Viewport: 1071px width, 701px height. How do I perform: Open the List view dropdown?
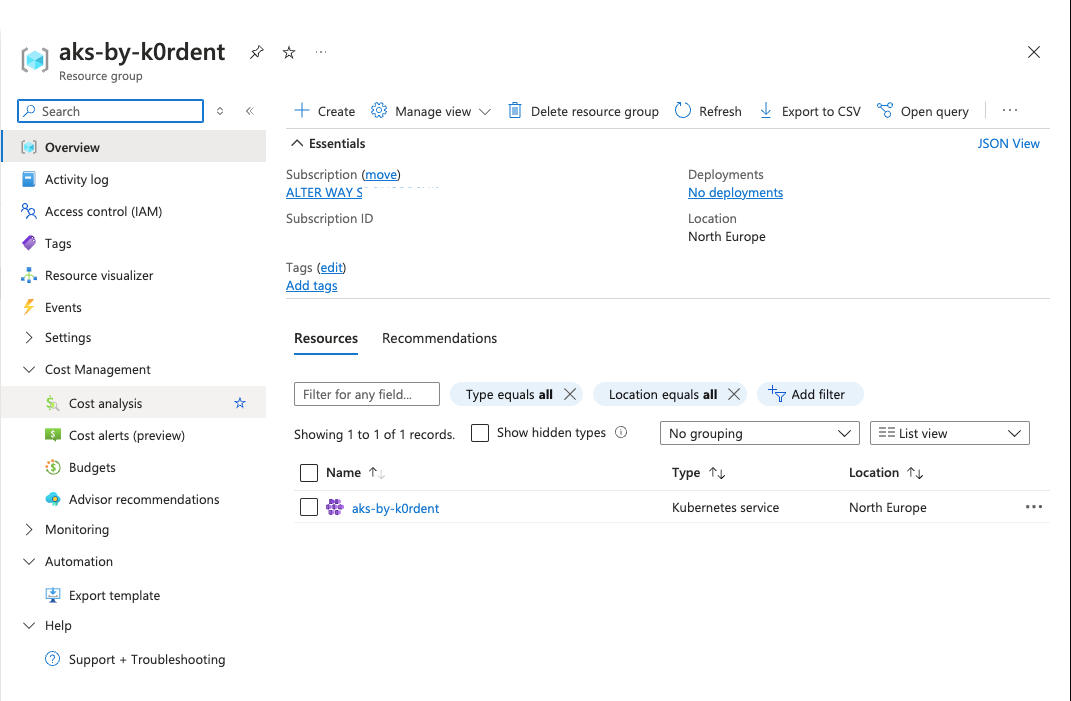point(949,433)
